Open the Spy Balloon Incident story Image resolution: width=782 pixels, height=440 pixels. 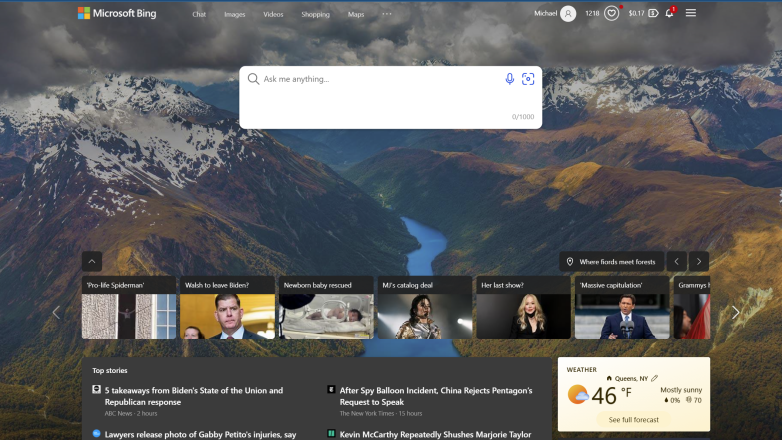point(436,396)
